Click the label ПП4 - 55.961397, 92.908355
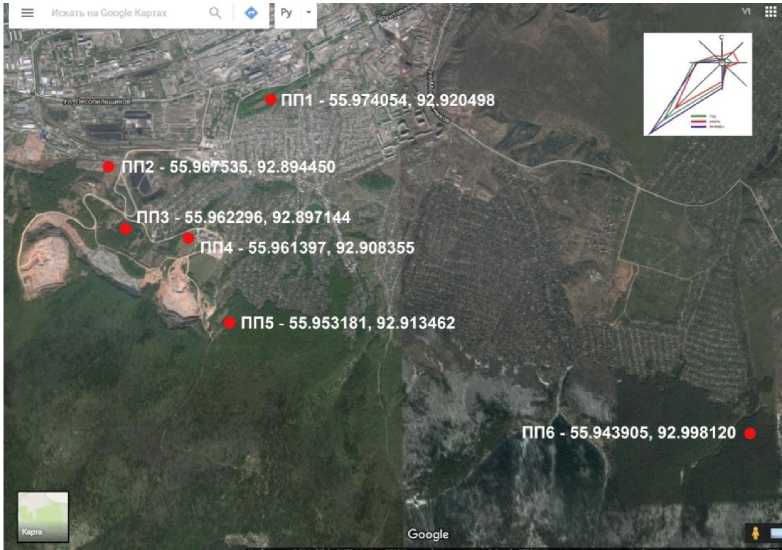This screenshot has height=550, width=782. click(307, 248)
